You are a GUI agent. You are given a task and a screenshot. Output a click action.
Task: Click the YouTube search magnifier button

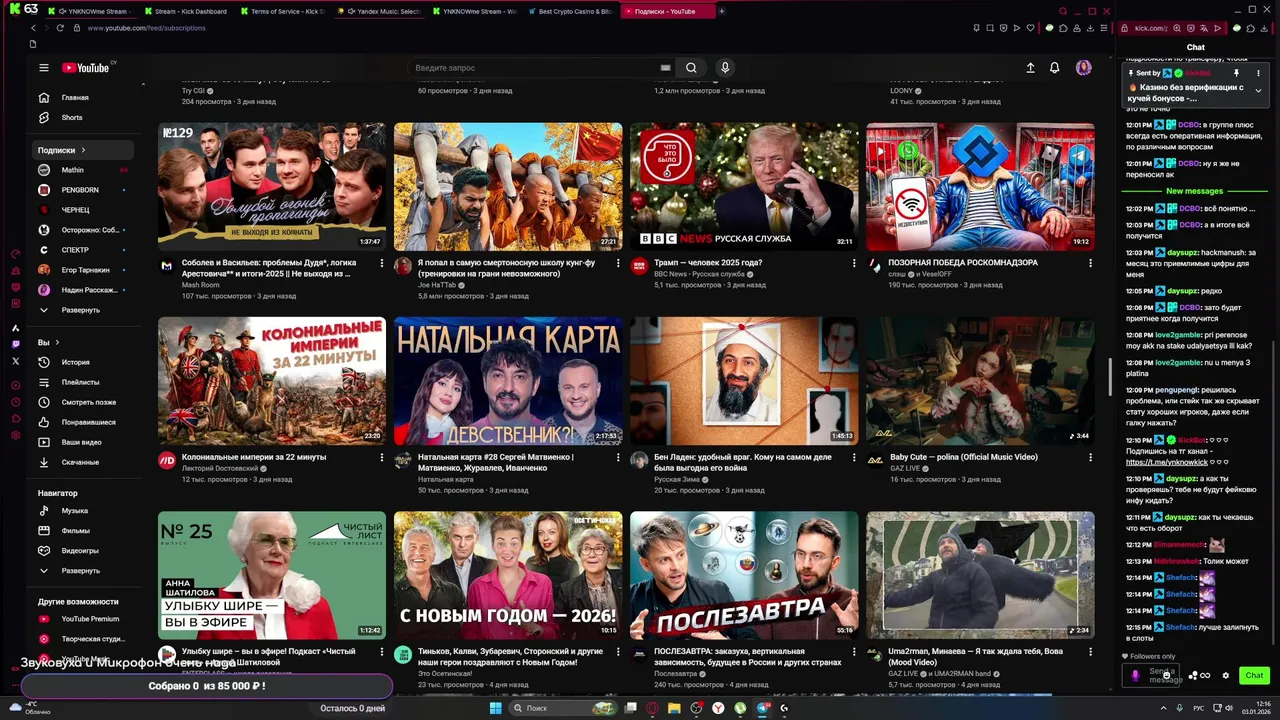pos(691,68)
